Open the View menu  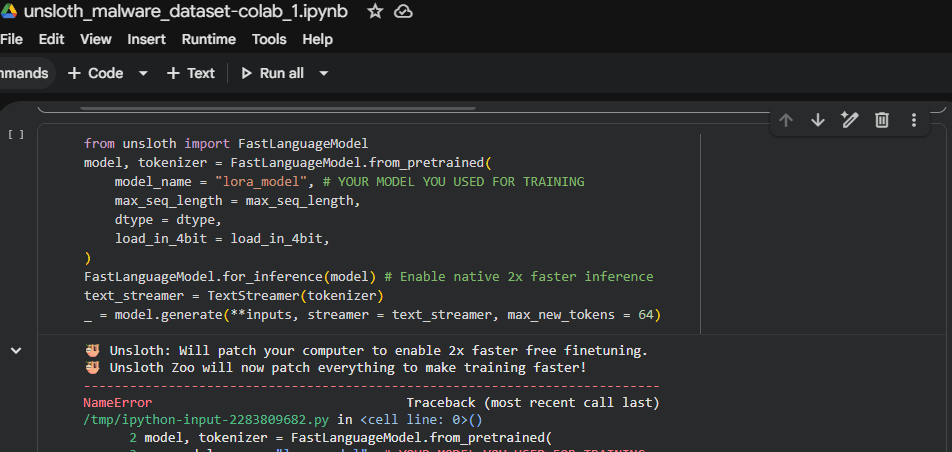pos(96,39)
